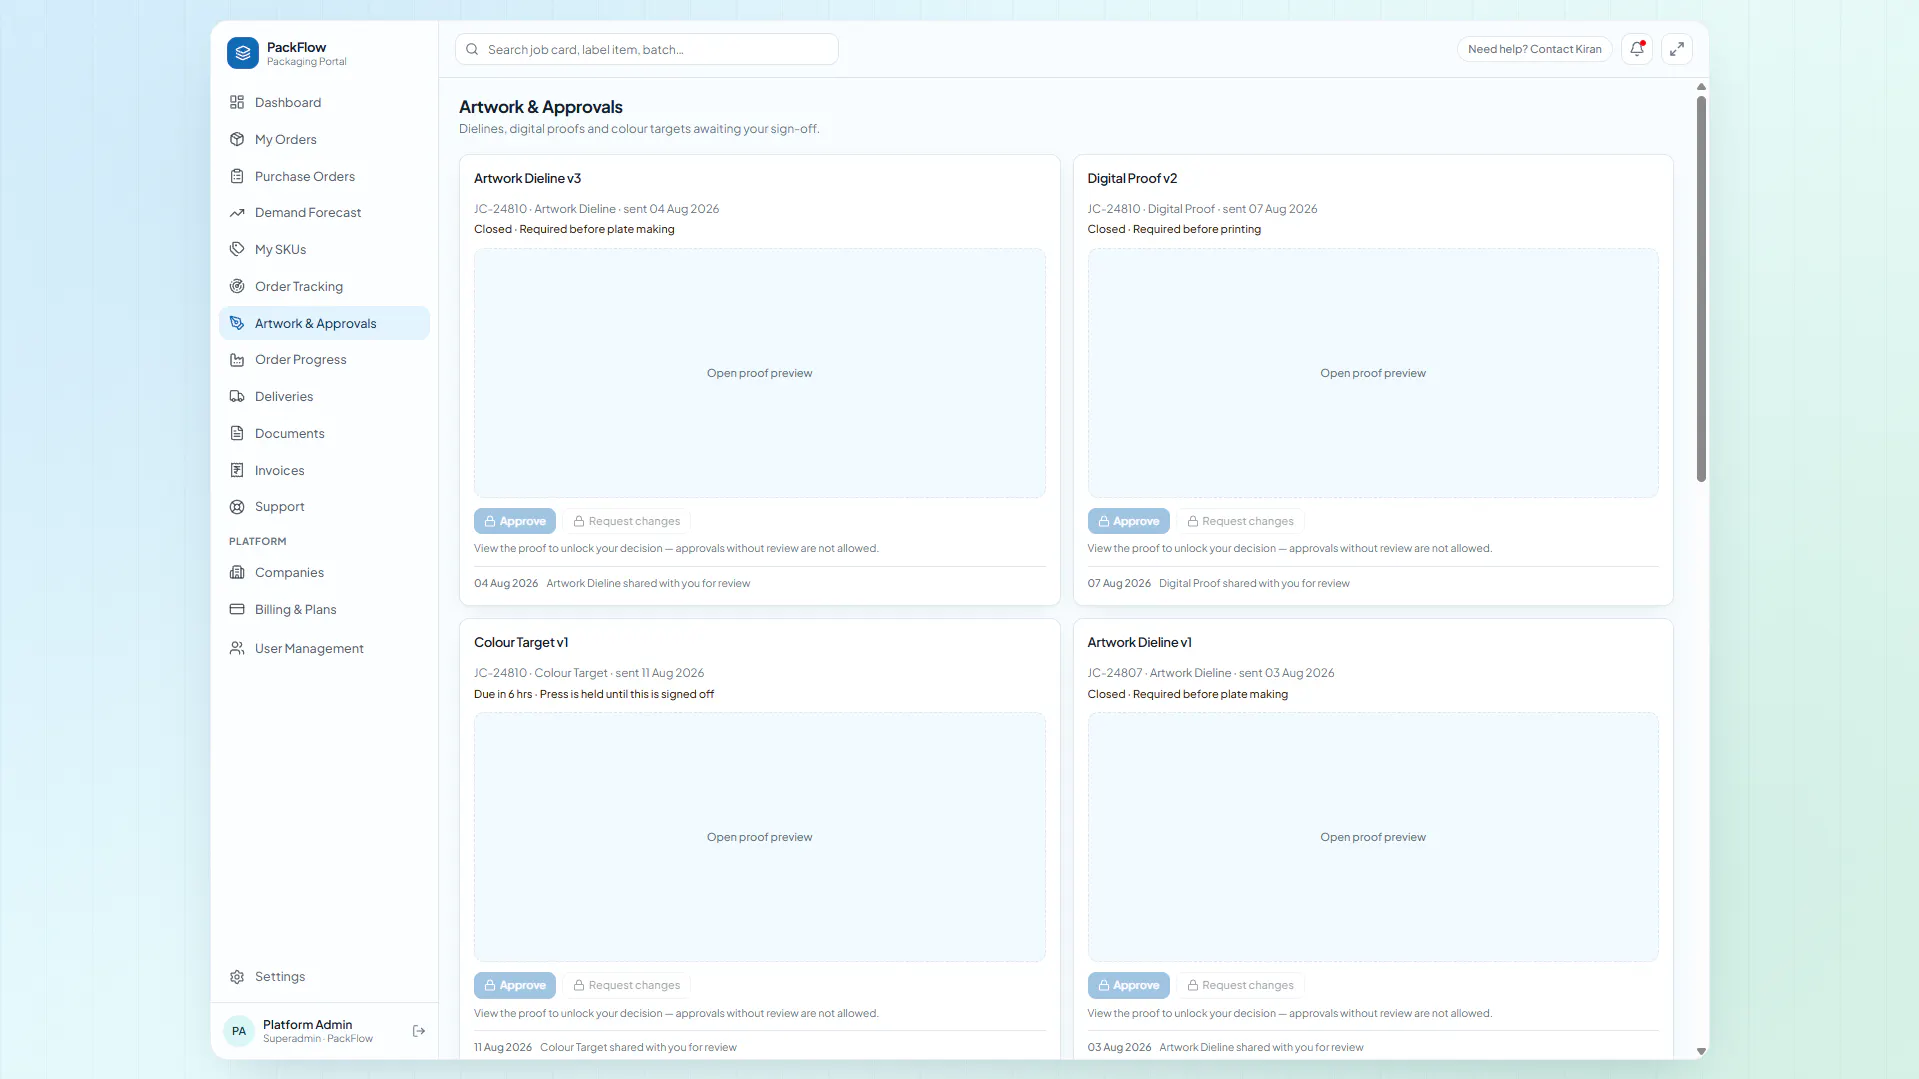The image size is (1919, 1079).
Task: Click the PA avatar circle
Action: (x=239, y=1031)
